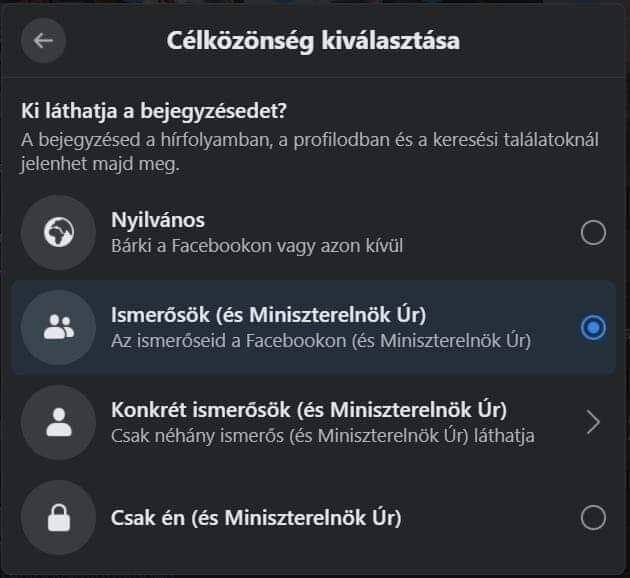Click the back arrow button
This screenshot has height=578, width=630.
(x=43, y=41)
